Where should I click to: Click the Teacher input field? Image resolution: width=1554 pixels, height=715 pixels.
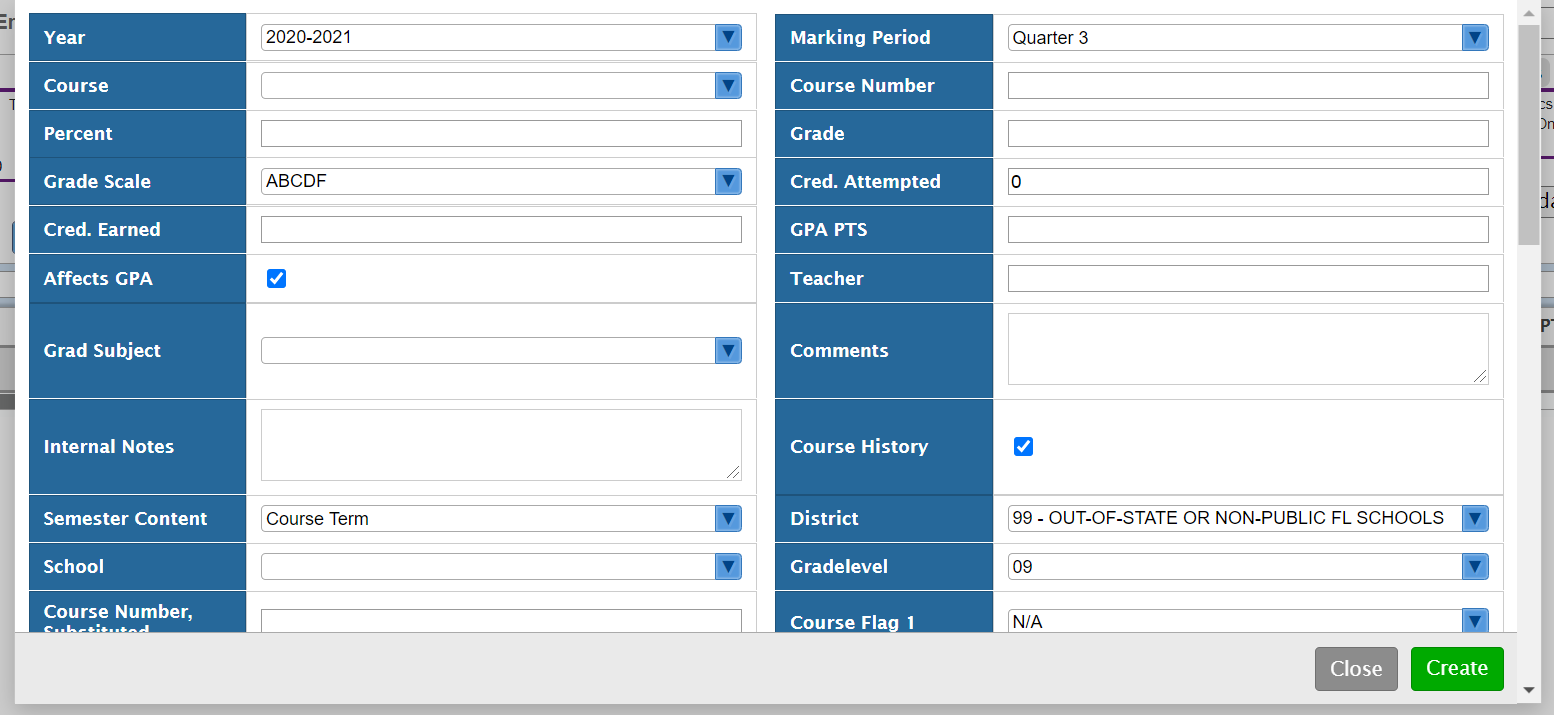(1248, 279)
